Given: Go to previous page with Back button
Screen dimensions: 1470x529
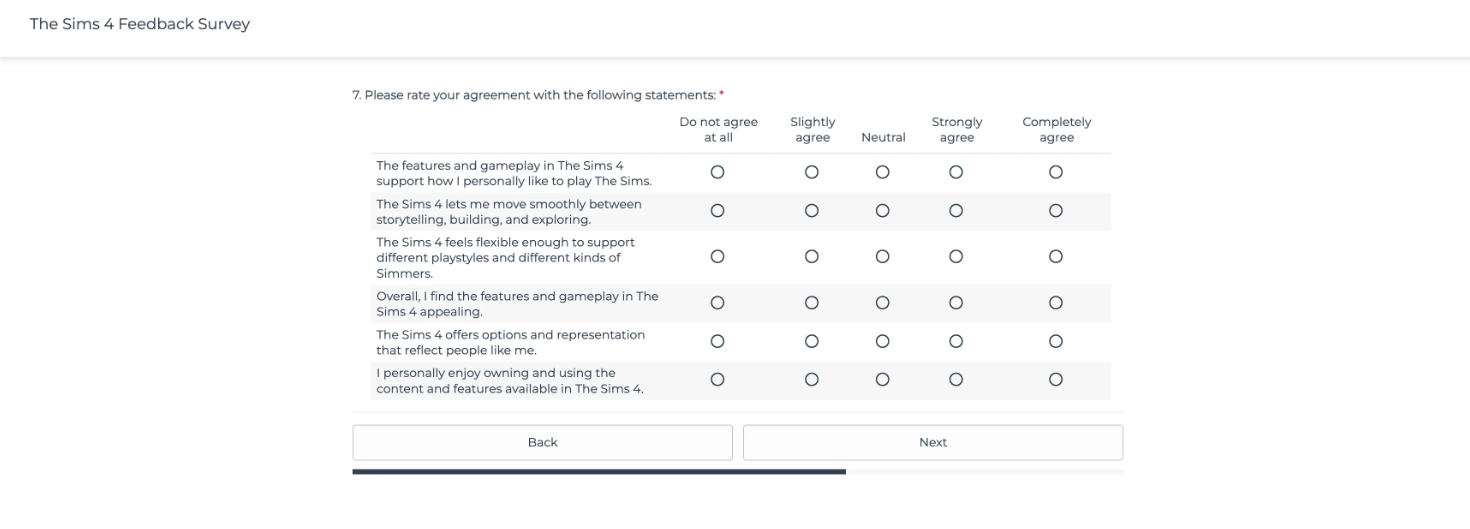Looking at the screenshot, I should 542,442.
